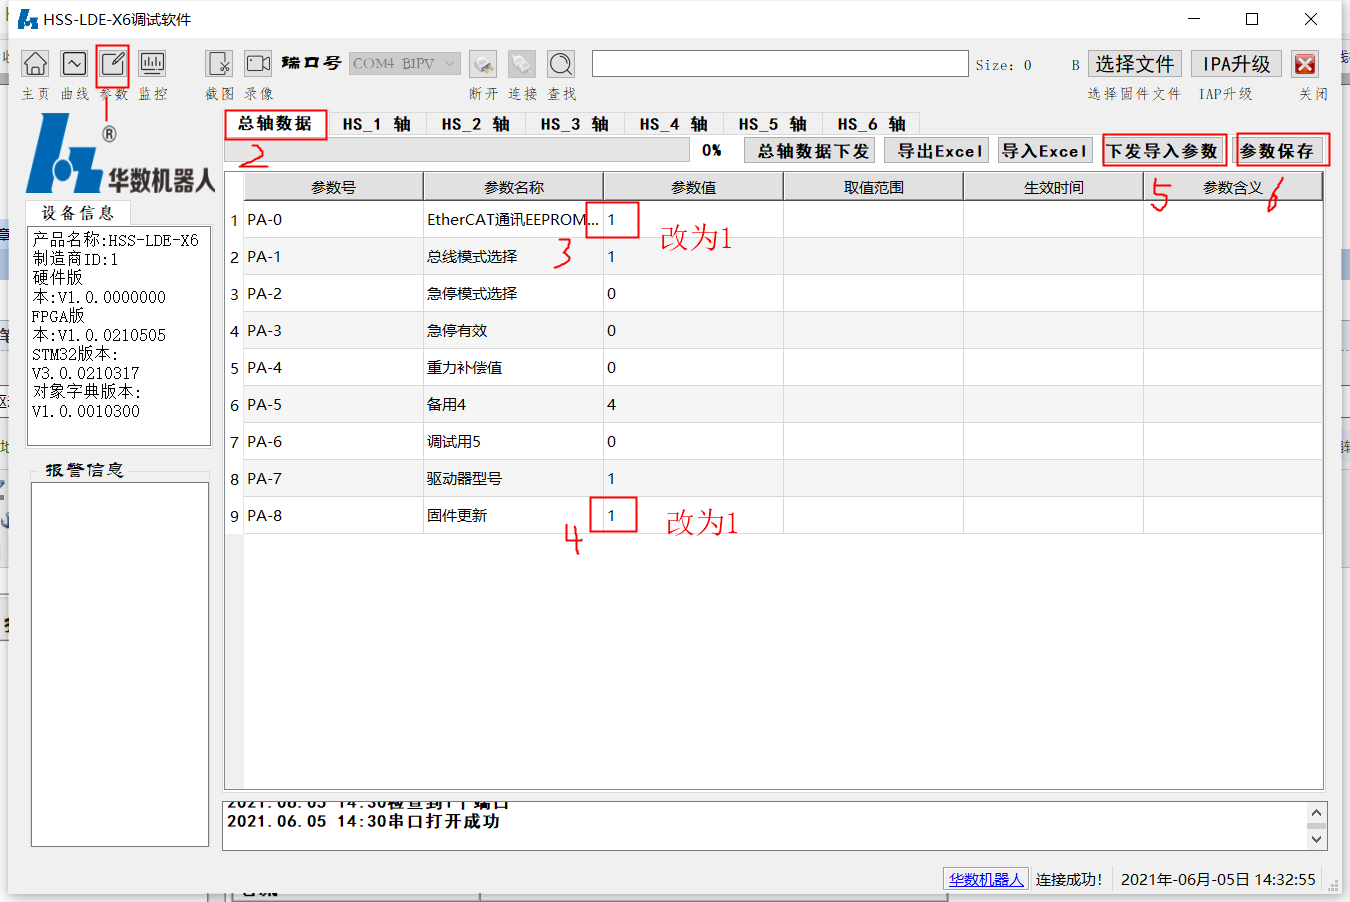The height and width of the screenshot is (902, 1350).
Task: Select the PA-6 调试用5 name cell
Action: [x=513, y=442]
